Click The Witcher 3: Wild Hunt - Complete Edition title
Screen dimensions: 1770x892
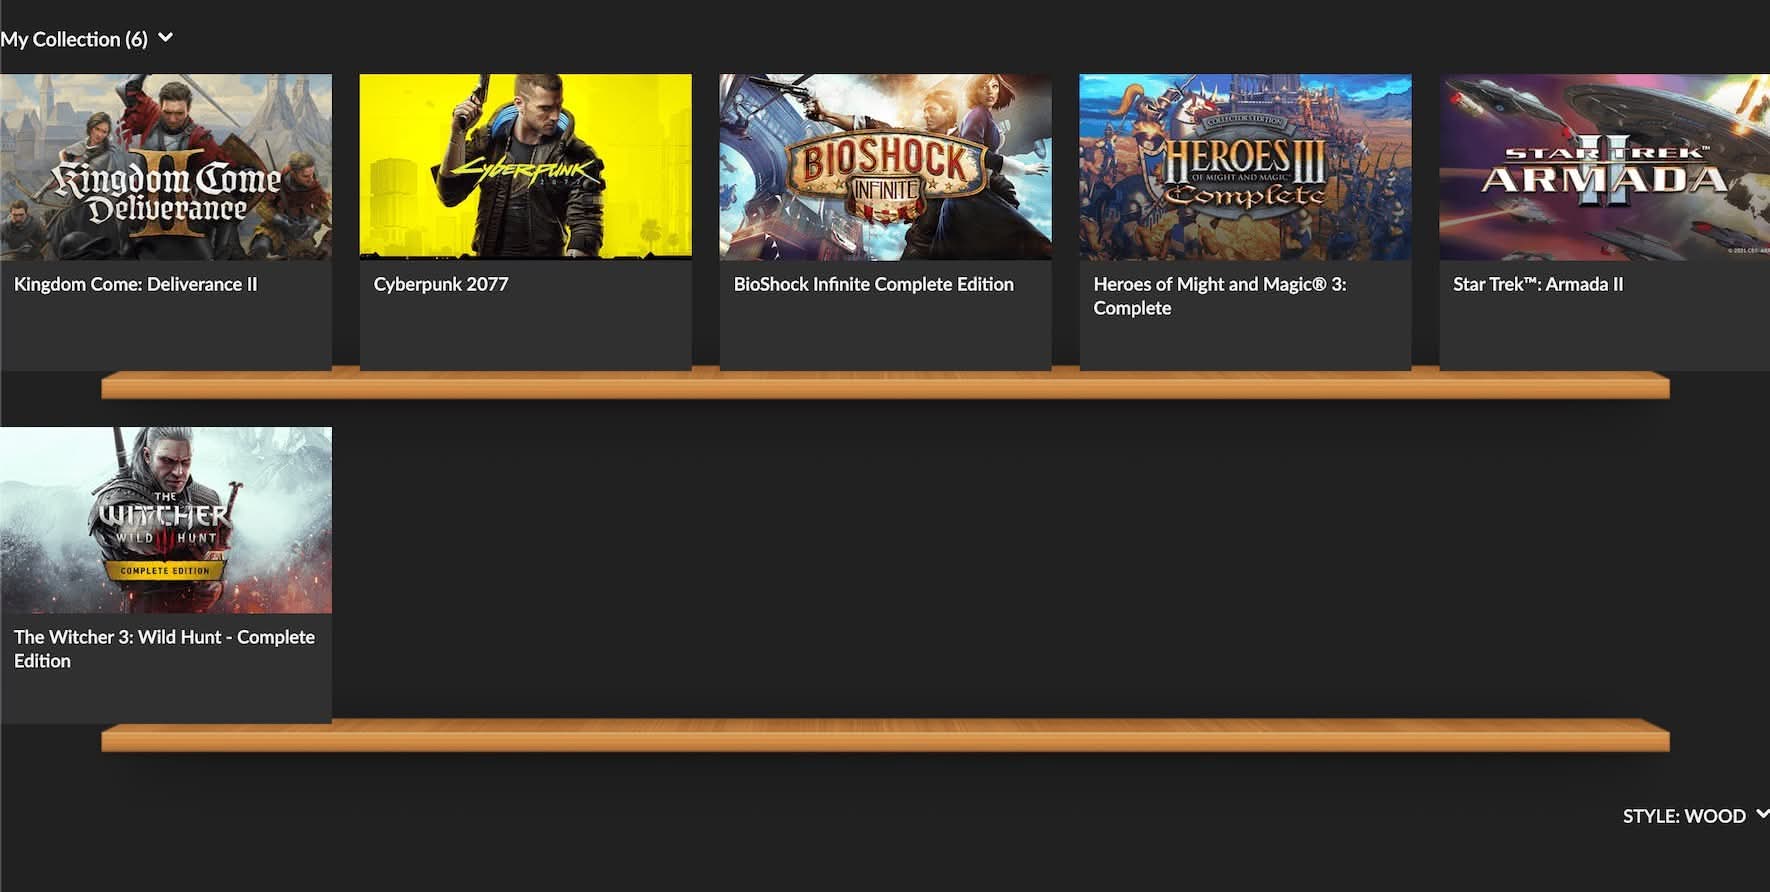coord(164,649)
